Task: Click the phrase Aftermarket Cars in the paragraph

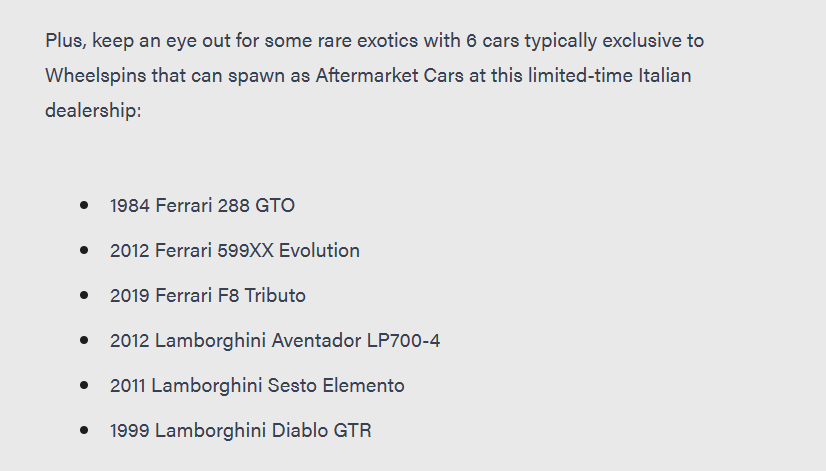Action: tap(389, 75)
